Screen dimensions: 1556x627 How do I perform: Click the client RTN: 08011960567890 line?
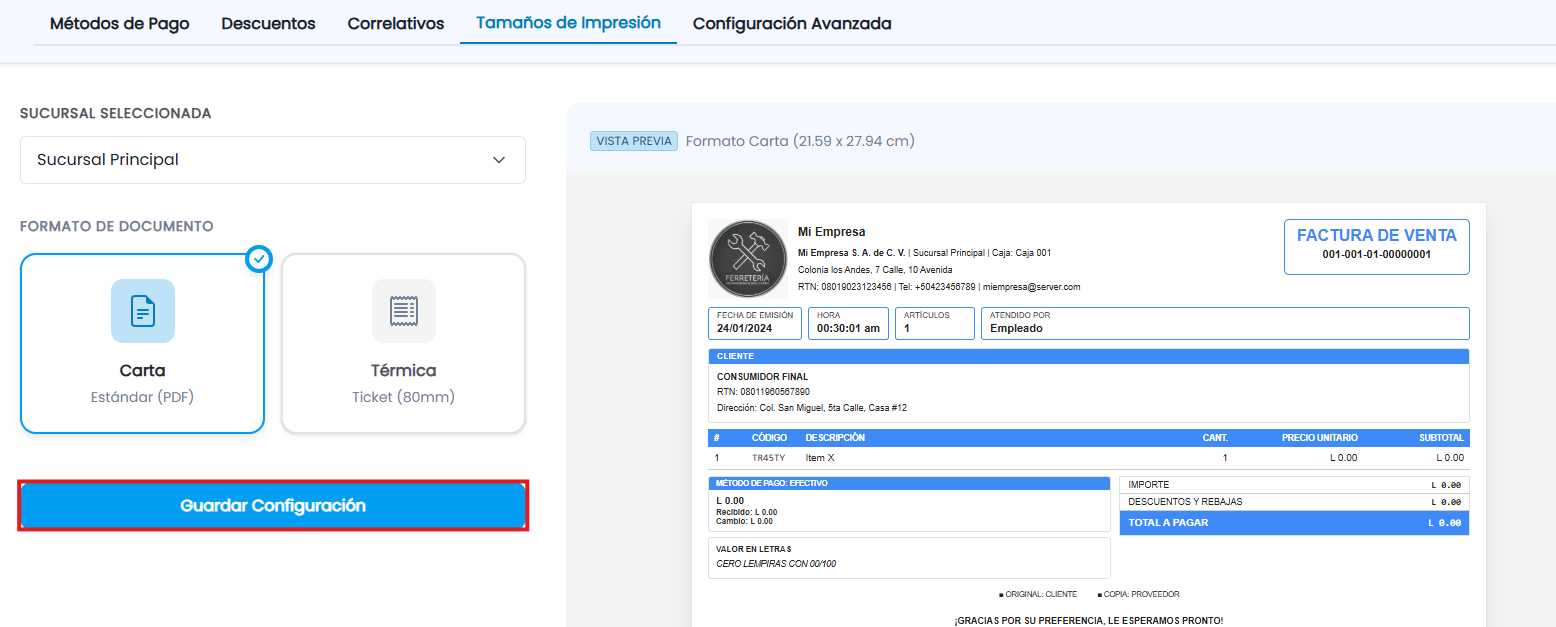763,392
